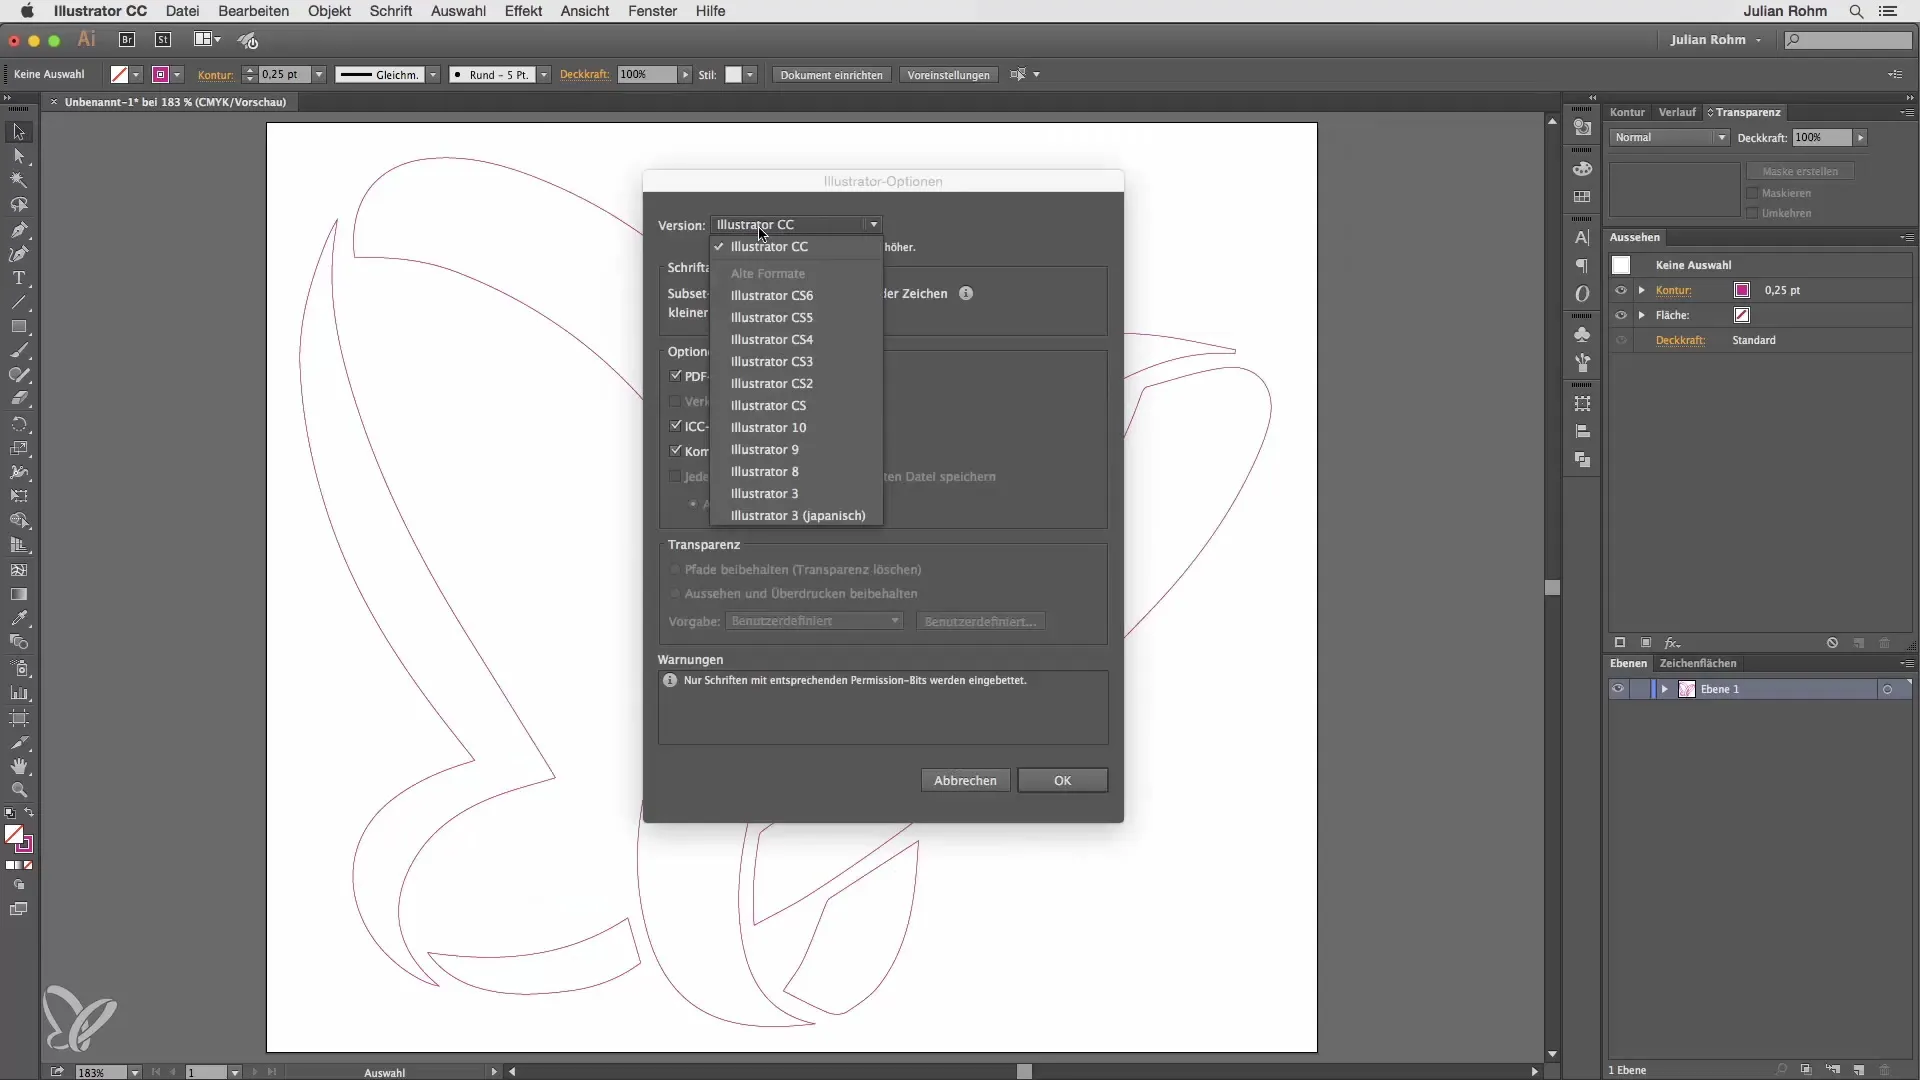Open the Color palette panel icon
The image size is (1920, 1080).
1582,169
